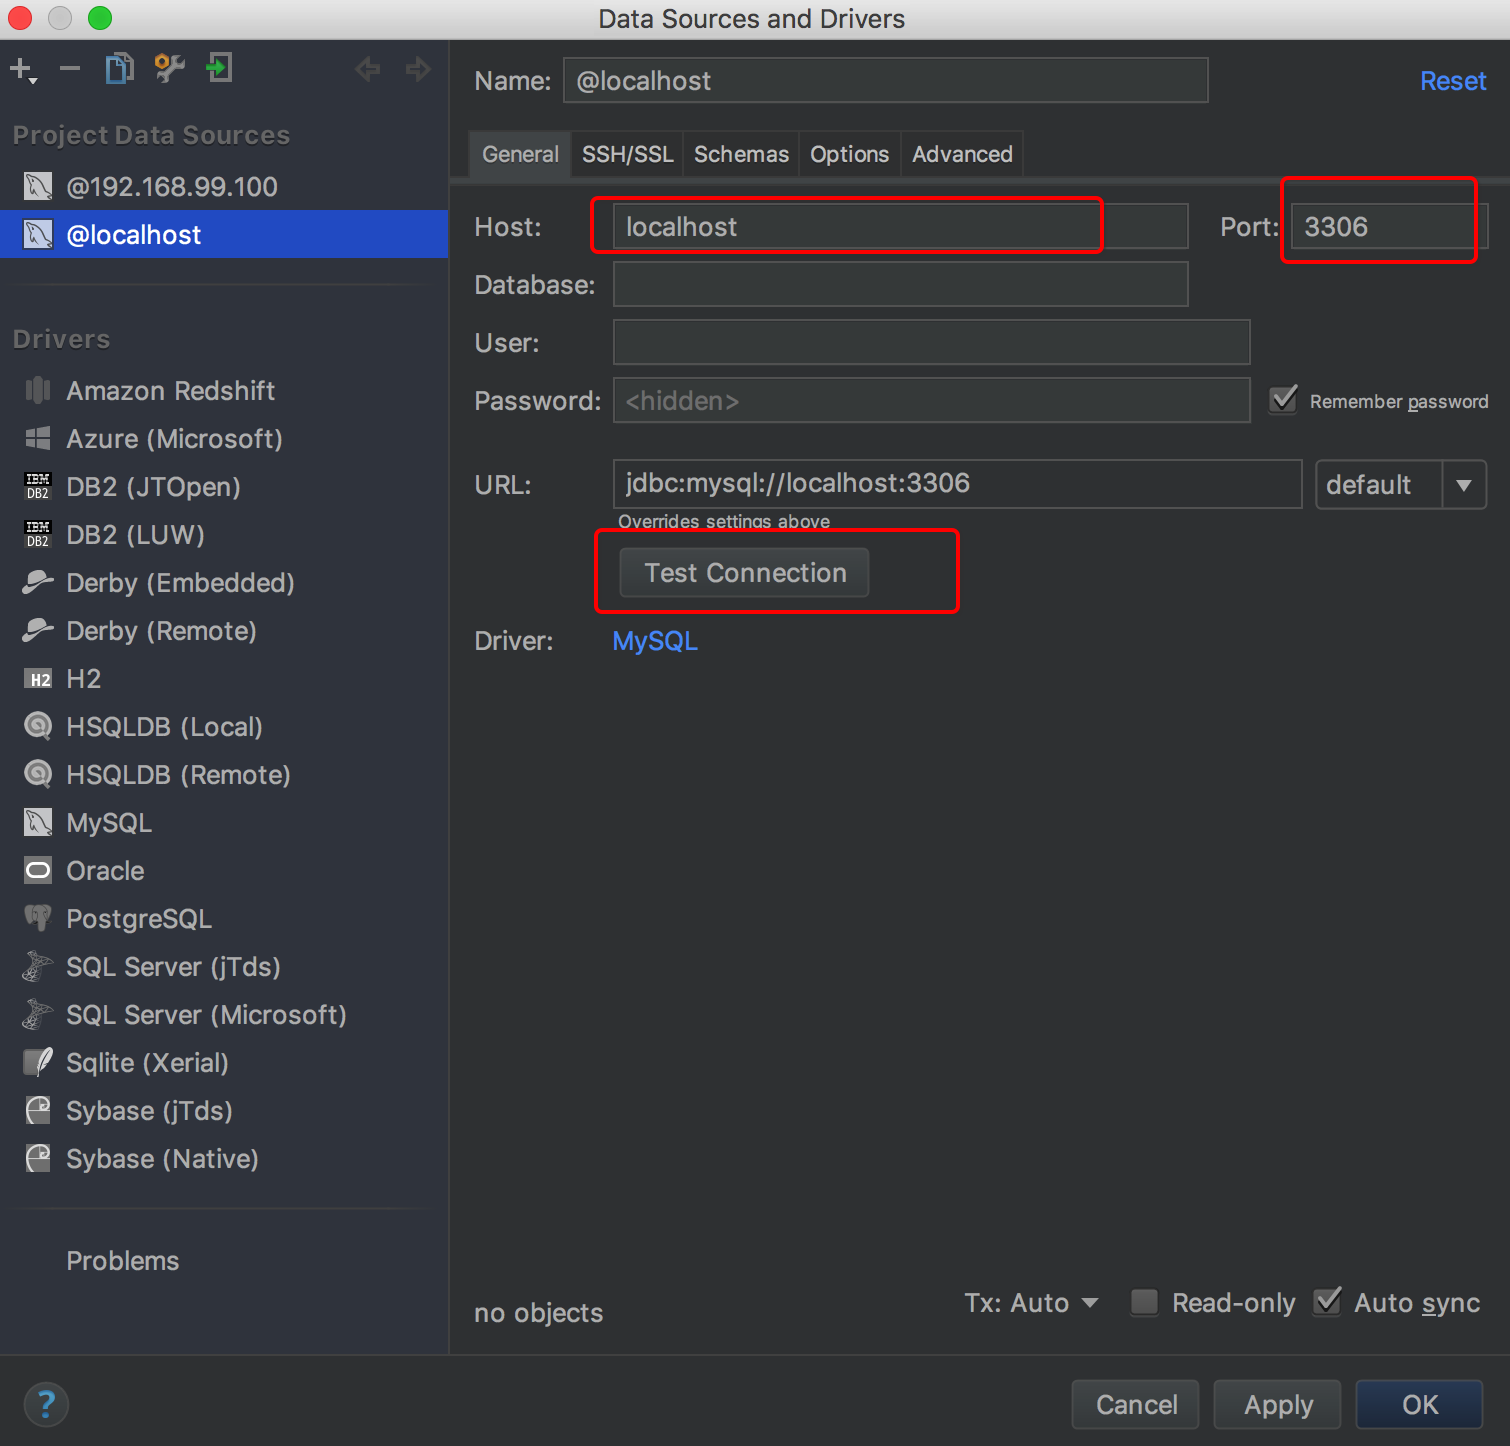Select the @192.168.99.100 data source
This screenshot has width=1510, height=1446.
pyautogui.click(x=172, y=187)
